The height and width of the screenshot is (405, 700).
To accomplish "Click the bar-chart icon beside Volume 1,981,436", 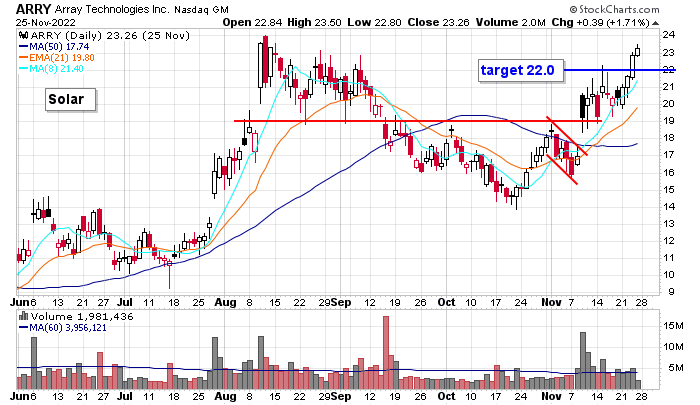I will coord(23,316).
